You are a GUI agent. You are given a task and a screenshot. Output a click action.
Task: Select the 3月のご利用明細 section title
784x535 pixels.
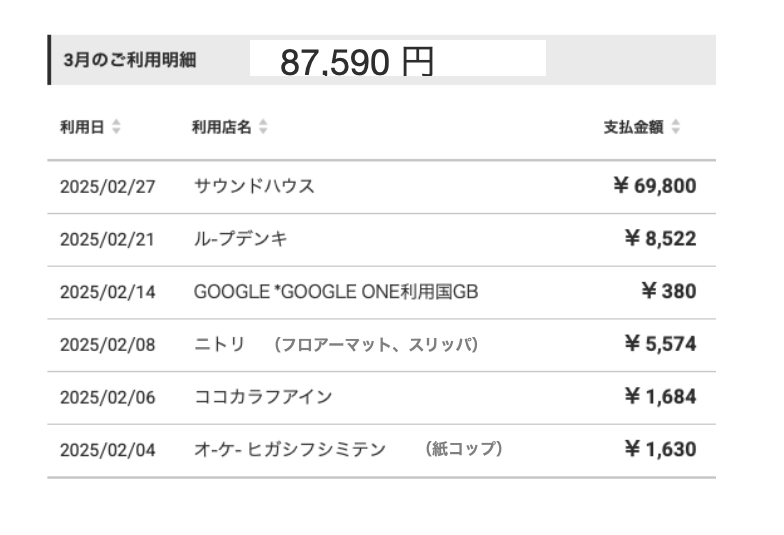[x=129, y=60]
